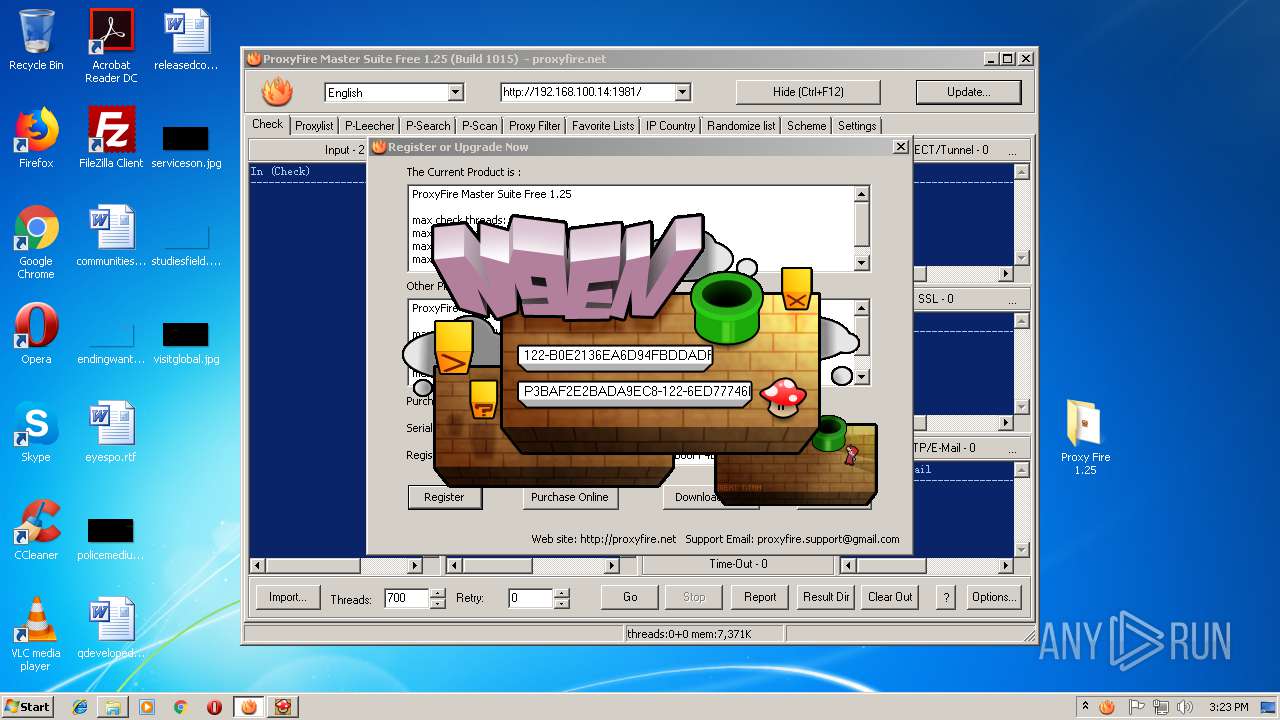The height and width of the screenshot is (720, 1280).
Task: Open the FileZilla Client desktop shortcut
Action: pos(111,138)
